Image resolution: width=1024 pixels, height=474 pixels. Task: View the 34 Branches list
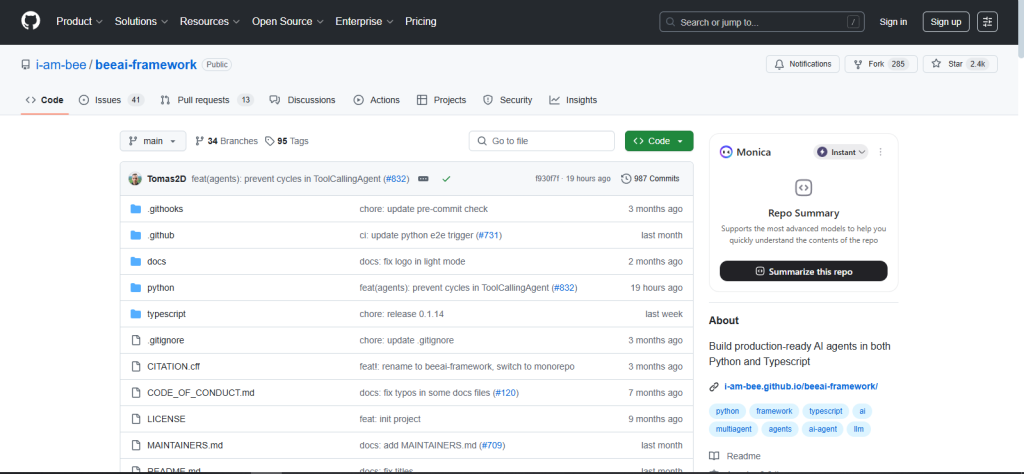point(227,141)
